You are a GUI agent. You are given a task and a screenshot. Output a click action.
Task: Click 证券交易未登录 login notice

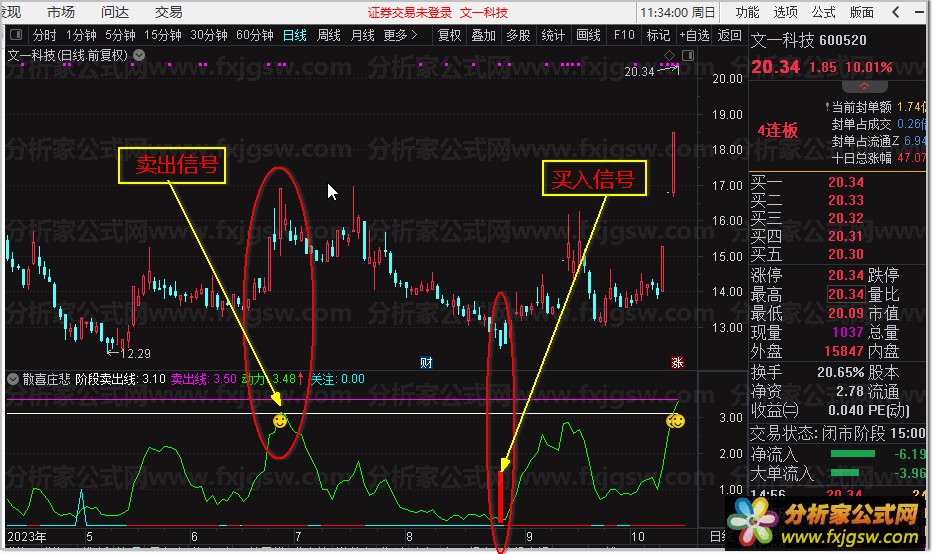(410, 12)
